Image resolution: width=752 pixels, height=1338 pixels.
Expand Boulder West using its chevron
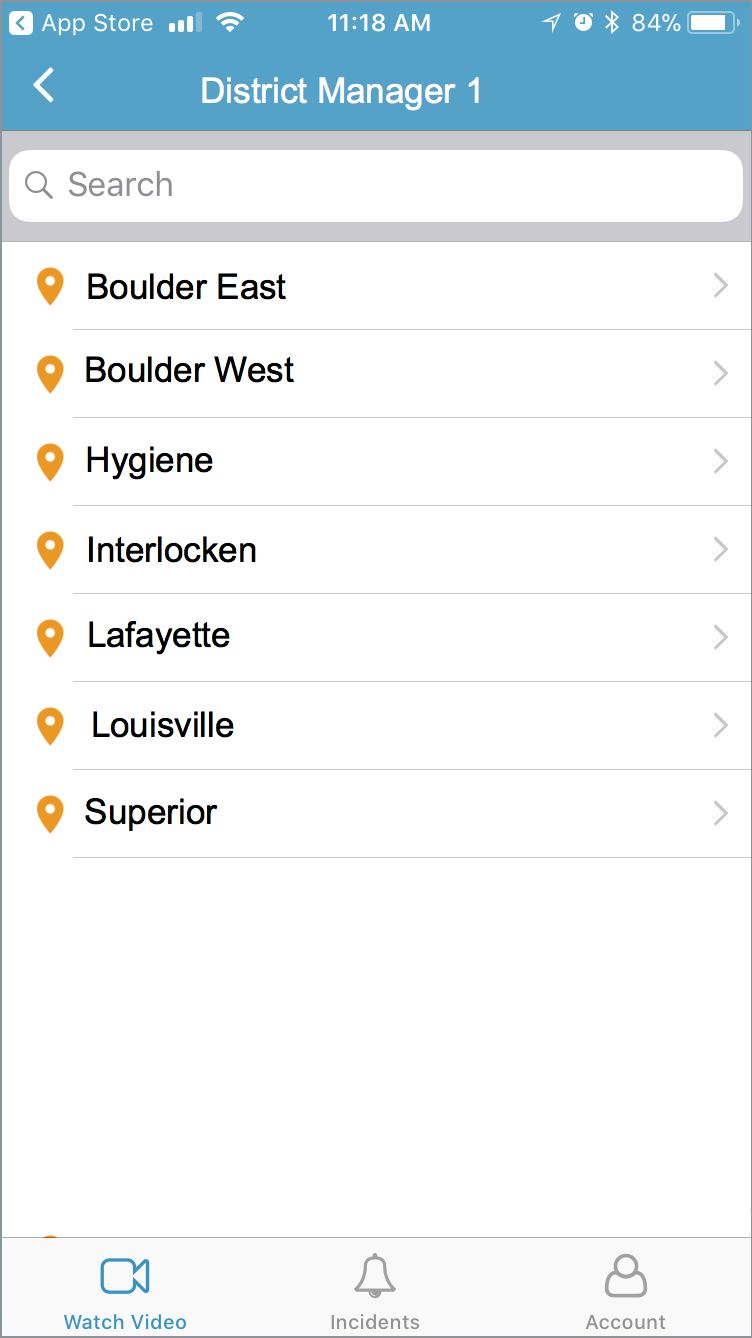pyautogui.click(x=720, y=374)
